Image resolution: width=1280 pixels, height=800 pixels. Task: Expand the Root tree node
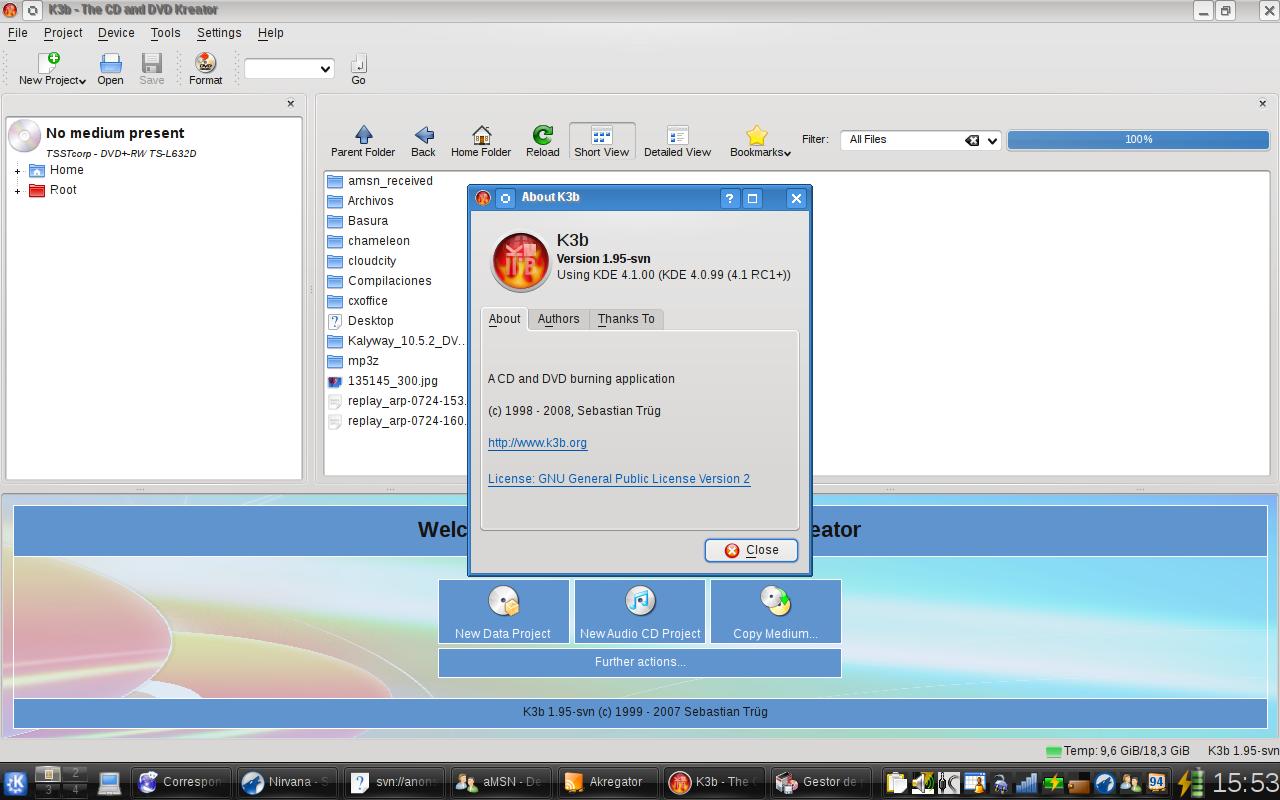pos(17,191)
